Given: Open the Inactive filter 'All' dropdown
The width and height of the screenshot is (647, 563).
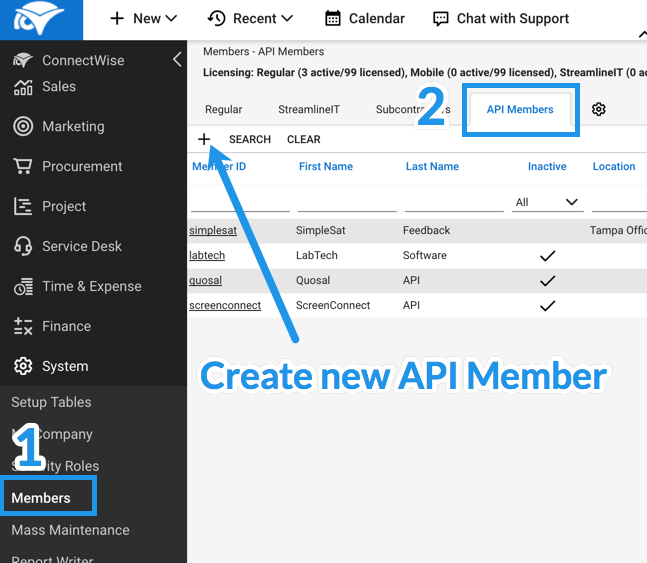Looking at the screenshot, I should click(x=546, y=202).
